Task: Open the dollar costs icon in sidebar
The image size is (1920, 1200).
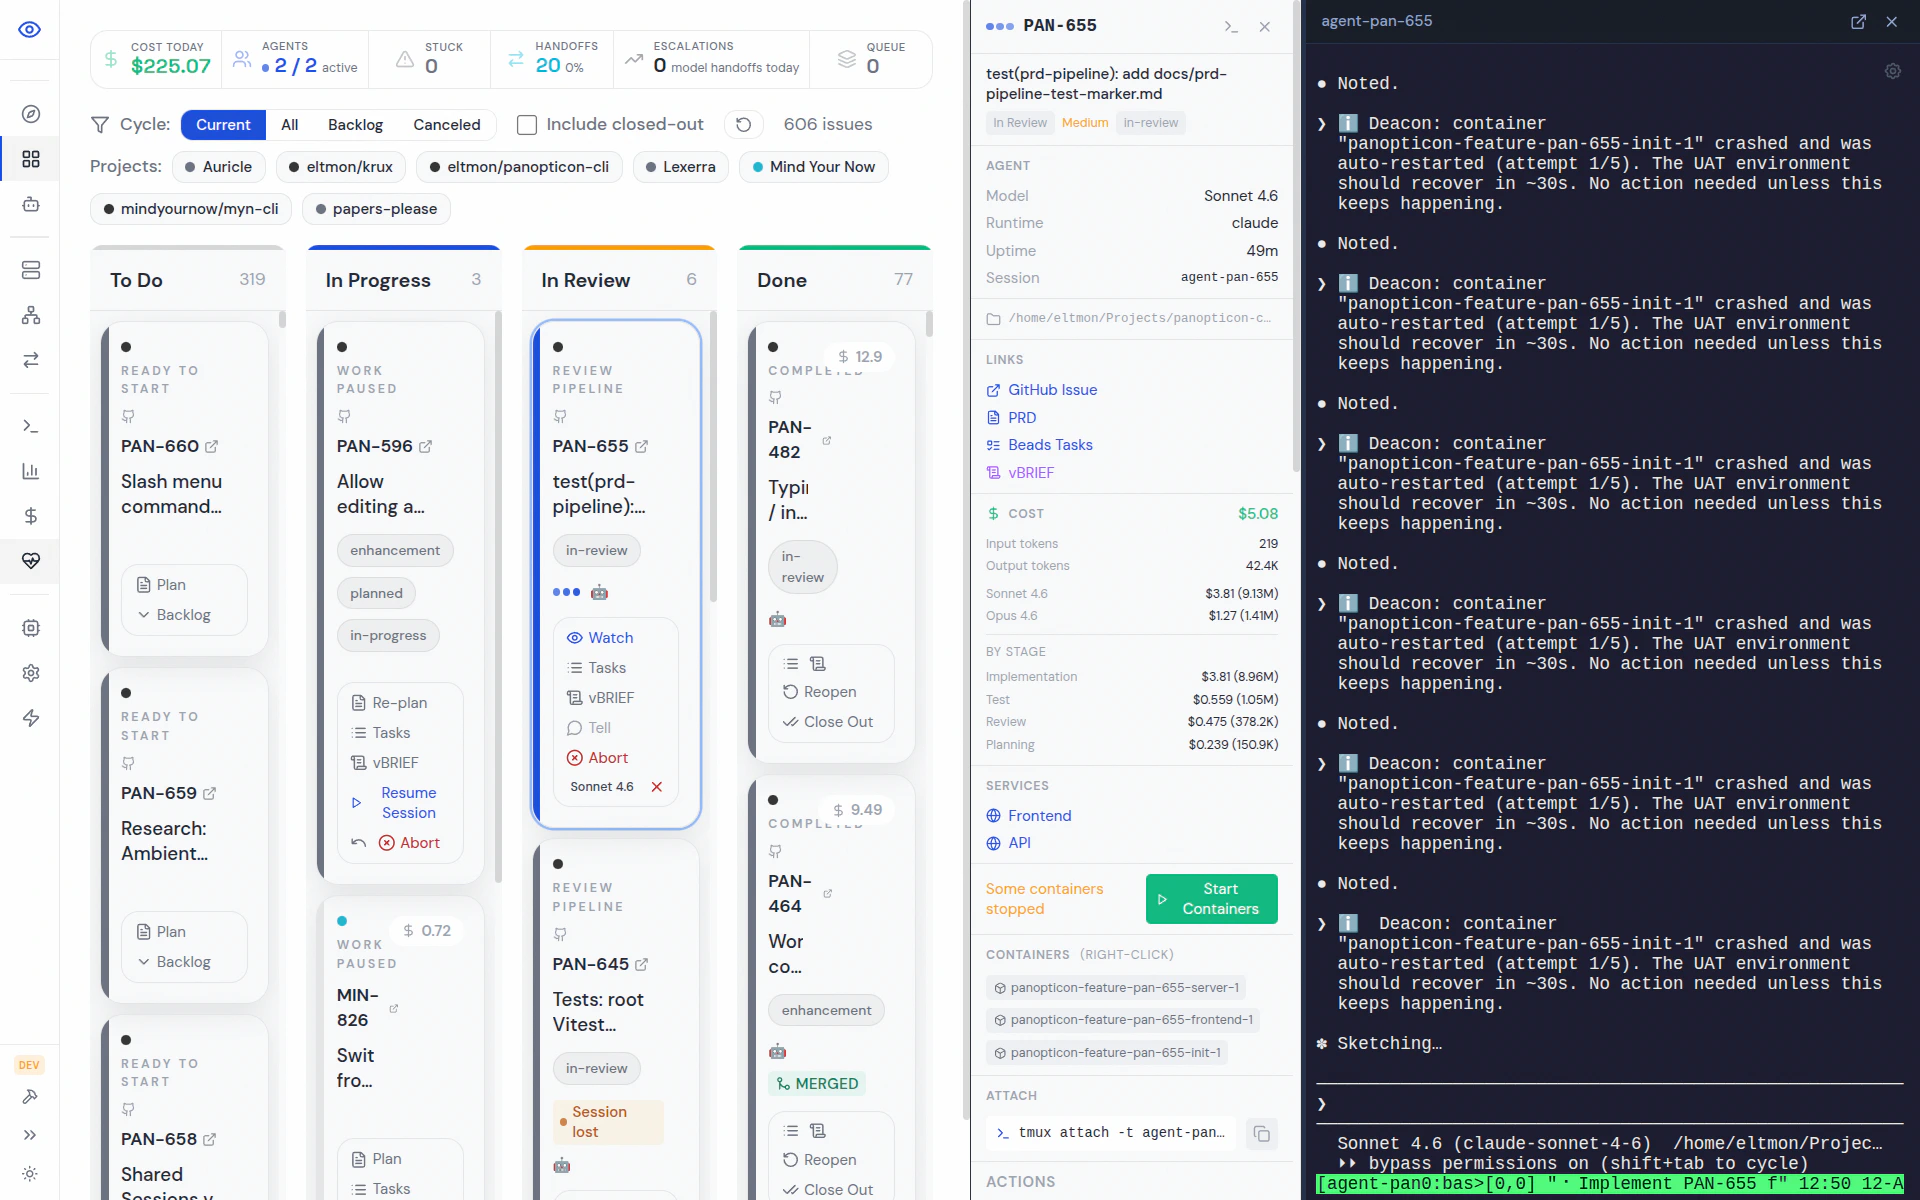Action: (31, 516)
